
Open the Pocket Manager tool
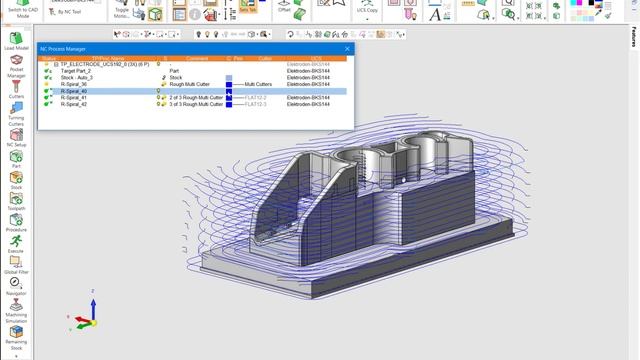click(16, 66)
